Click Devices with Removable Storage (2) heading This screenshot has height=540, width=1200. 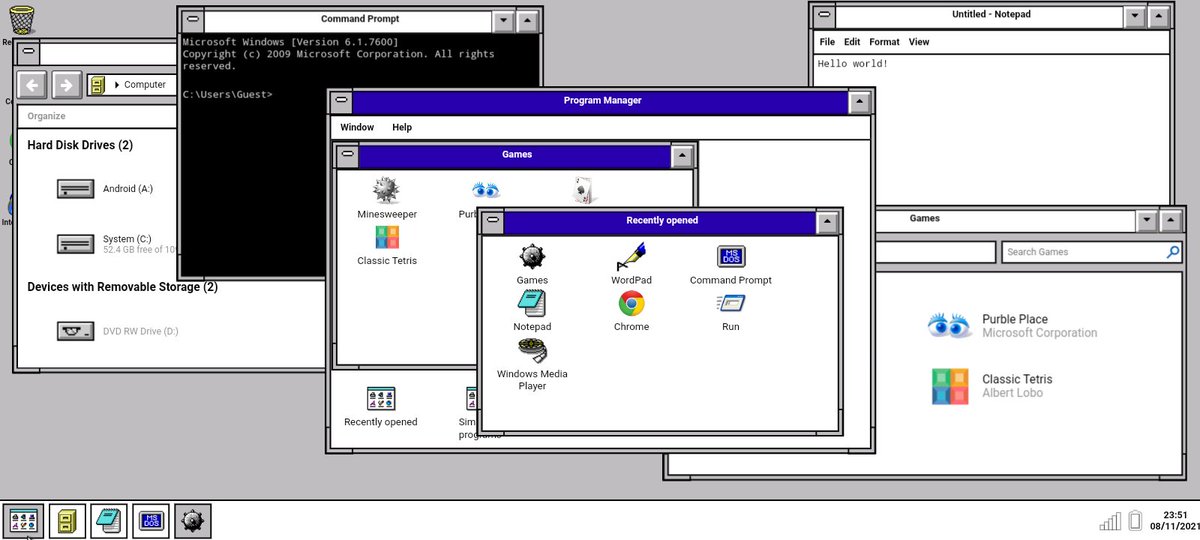(x=122, y=287)
